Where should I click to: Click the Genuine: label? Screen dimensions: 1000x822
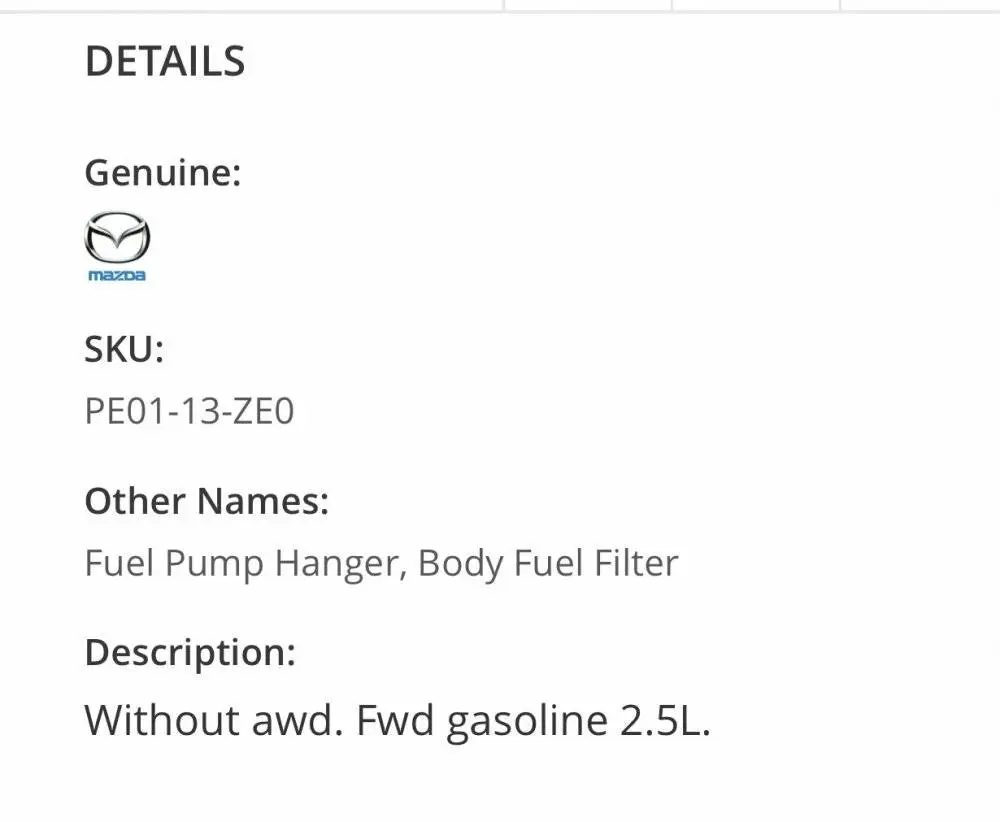coord(163,173)
